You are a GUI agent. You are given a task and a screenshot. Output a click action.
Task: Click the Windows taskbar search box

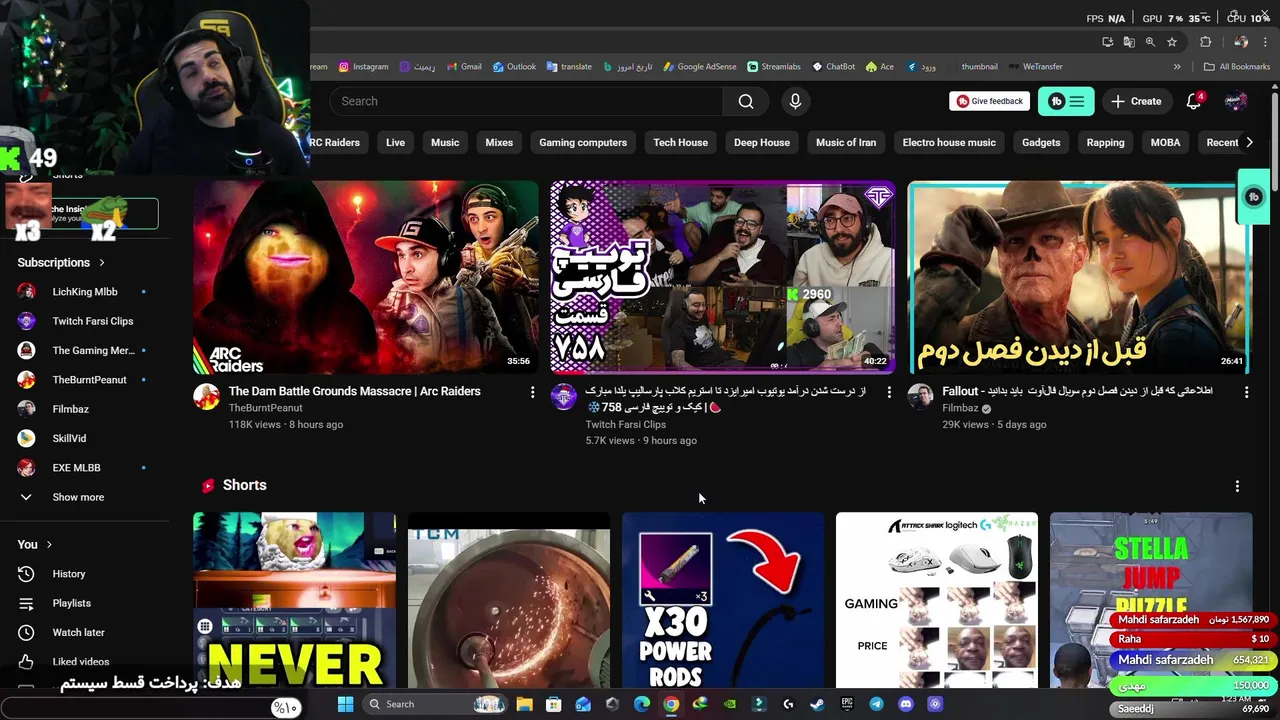coord(436,704)
